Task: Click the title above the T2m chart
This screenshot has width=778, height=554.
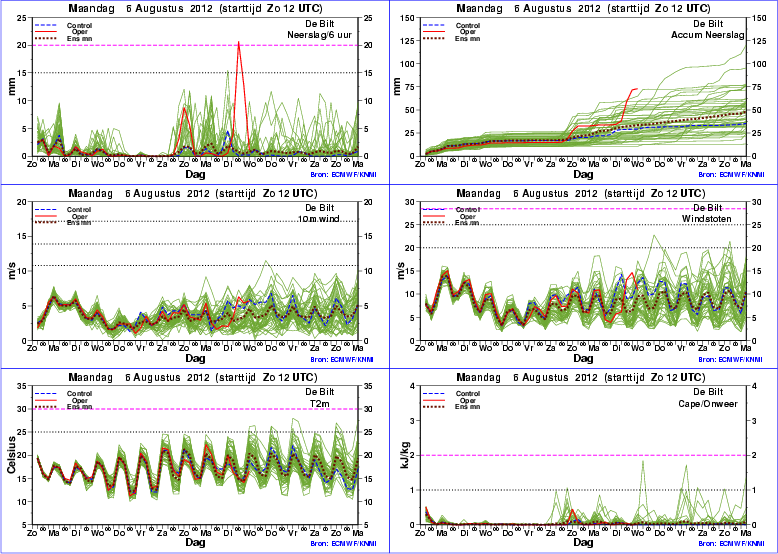Action: 193,377
